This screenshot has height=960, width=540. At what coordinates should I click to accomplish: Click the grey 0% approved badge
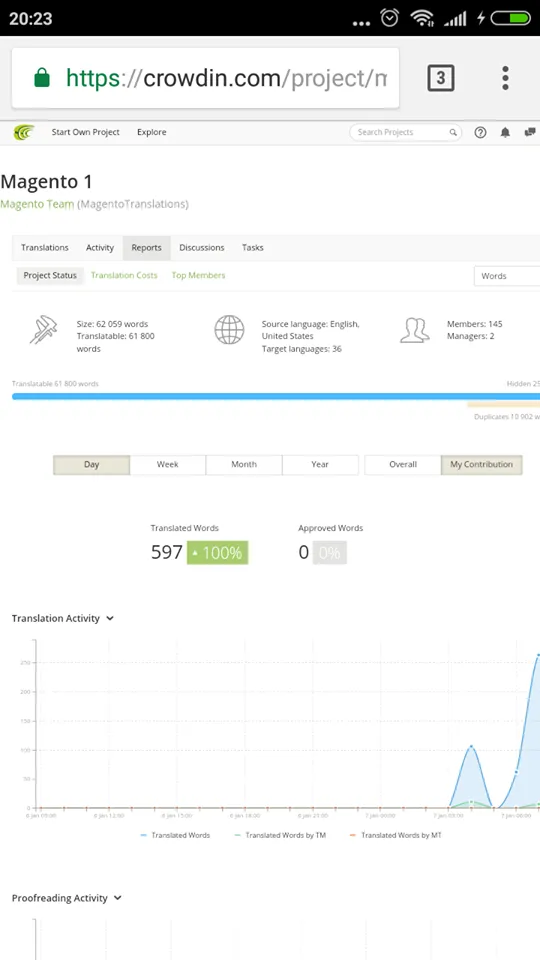(x=329, y=553)
